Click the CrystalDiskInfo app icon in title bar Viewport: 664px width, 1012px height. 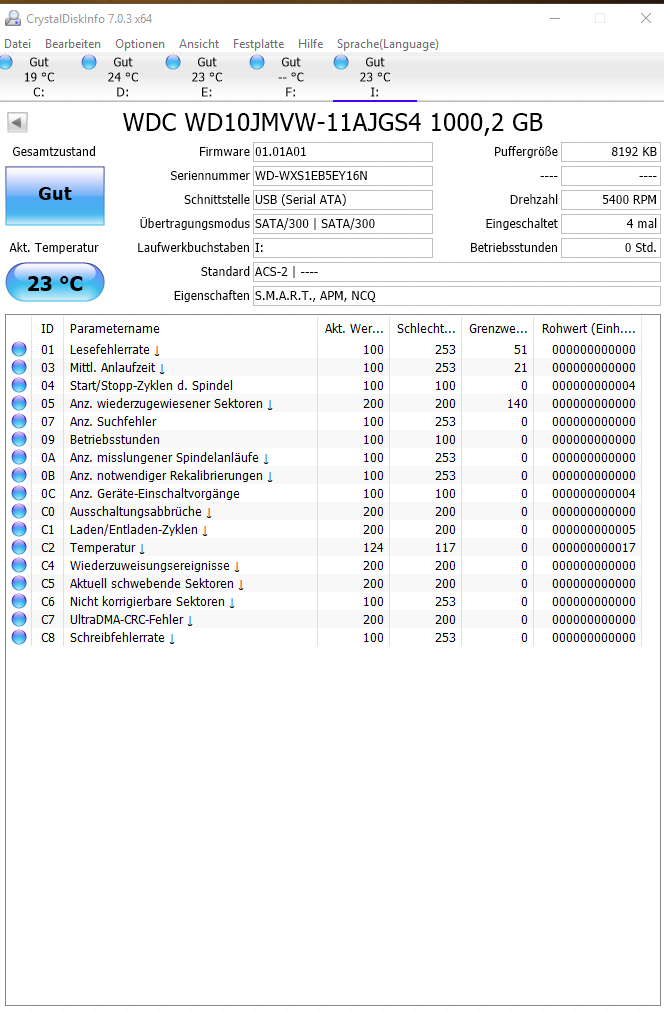[13, 19]
